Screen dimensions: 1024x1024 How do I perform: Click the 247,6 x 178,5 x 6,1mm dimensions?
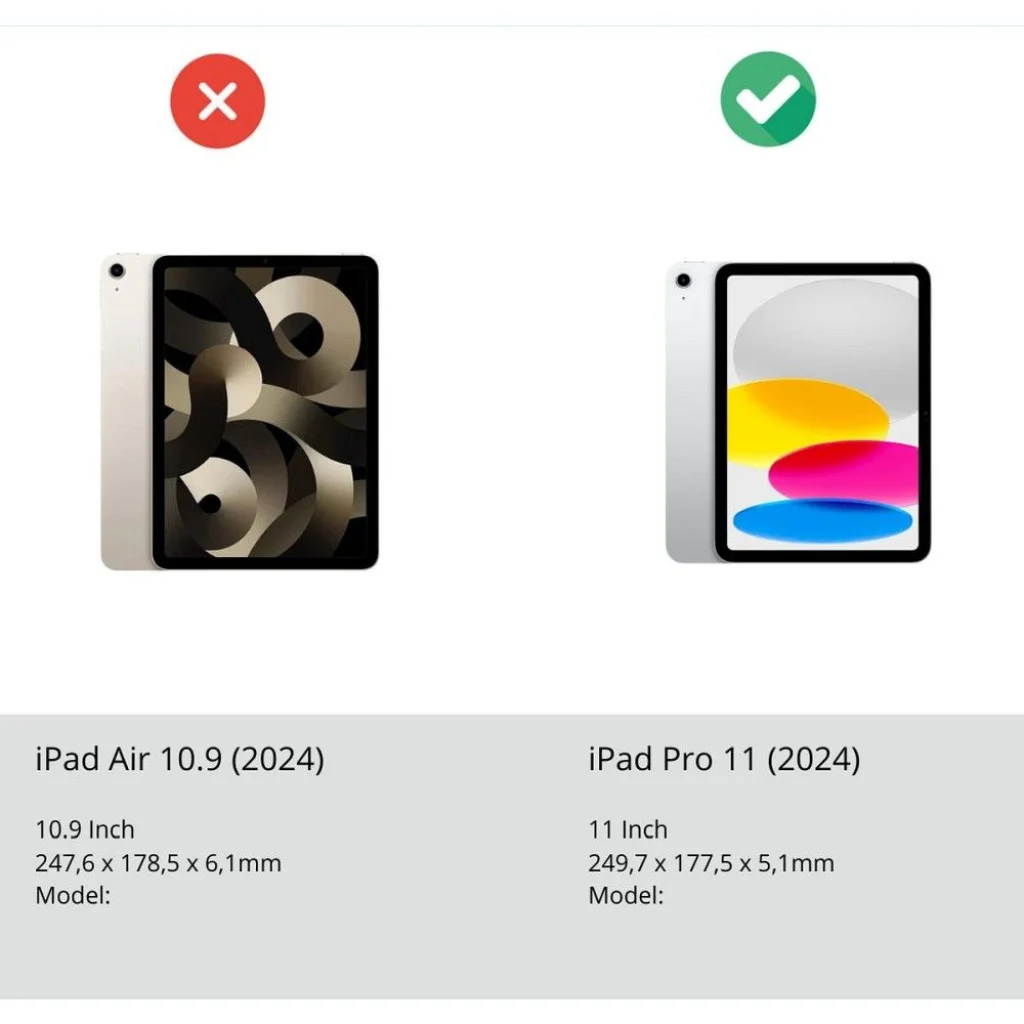(158, 863)
